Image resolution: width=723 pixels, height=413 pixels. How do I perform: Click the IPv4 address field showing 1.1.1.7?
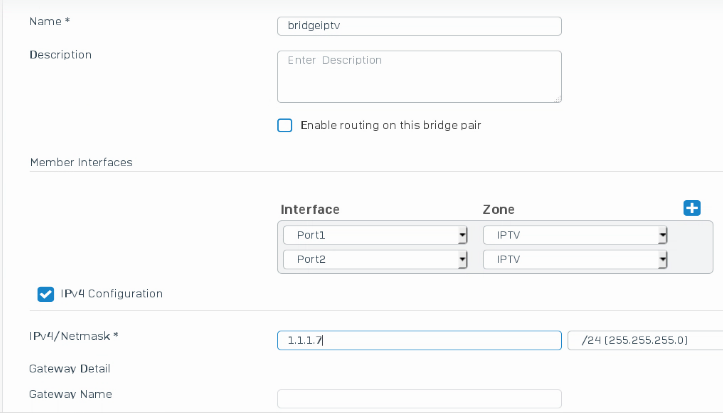click(x=419, y=340)
